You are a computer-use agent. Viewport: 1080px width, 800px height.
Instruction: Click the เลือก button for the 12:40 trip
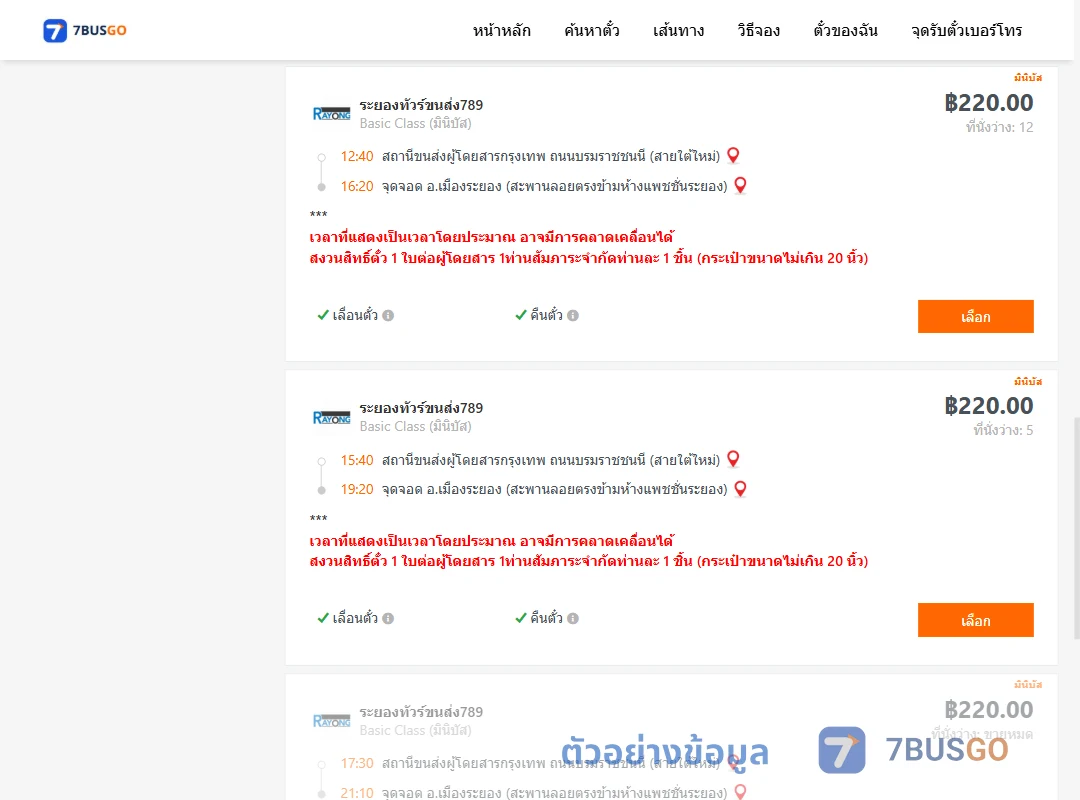975,316
